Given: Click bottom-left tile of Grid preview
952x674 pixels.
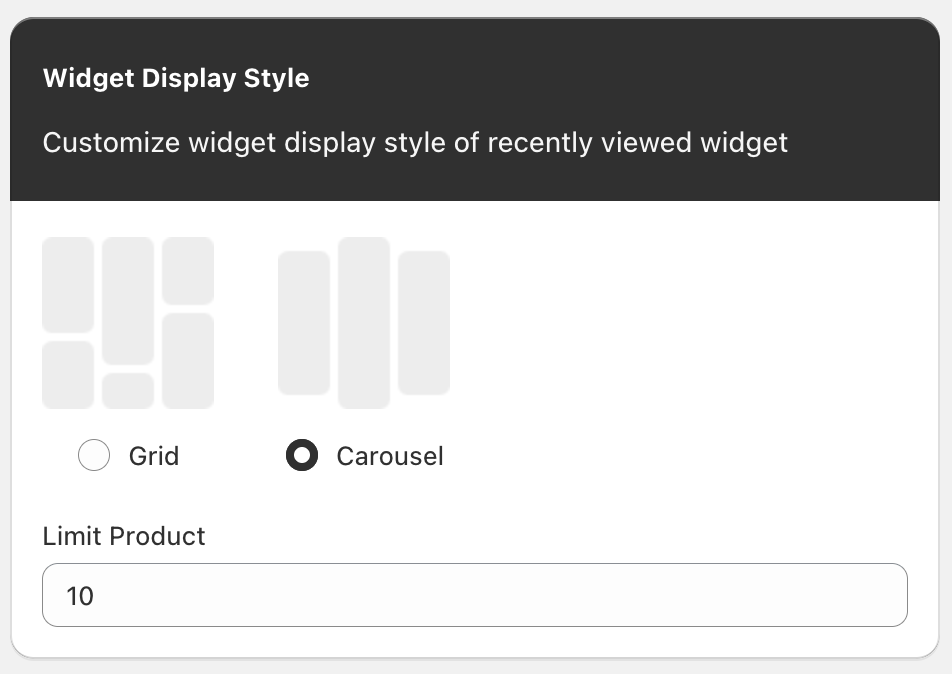Looking at the screenshot, I should [68, 375].
